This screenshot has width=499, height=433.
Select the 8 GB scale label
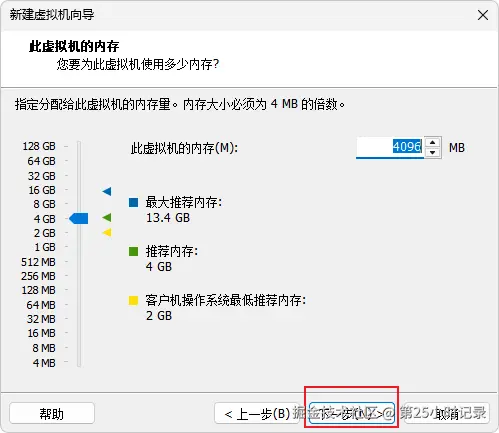pyautogui.click(x=44, y=204)
